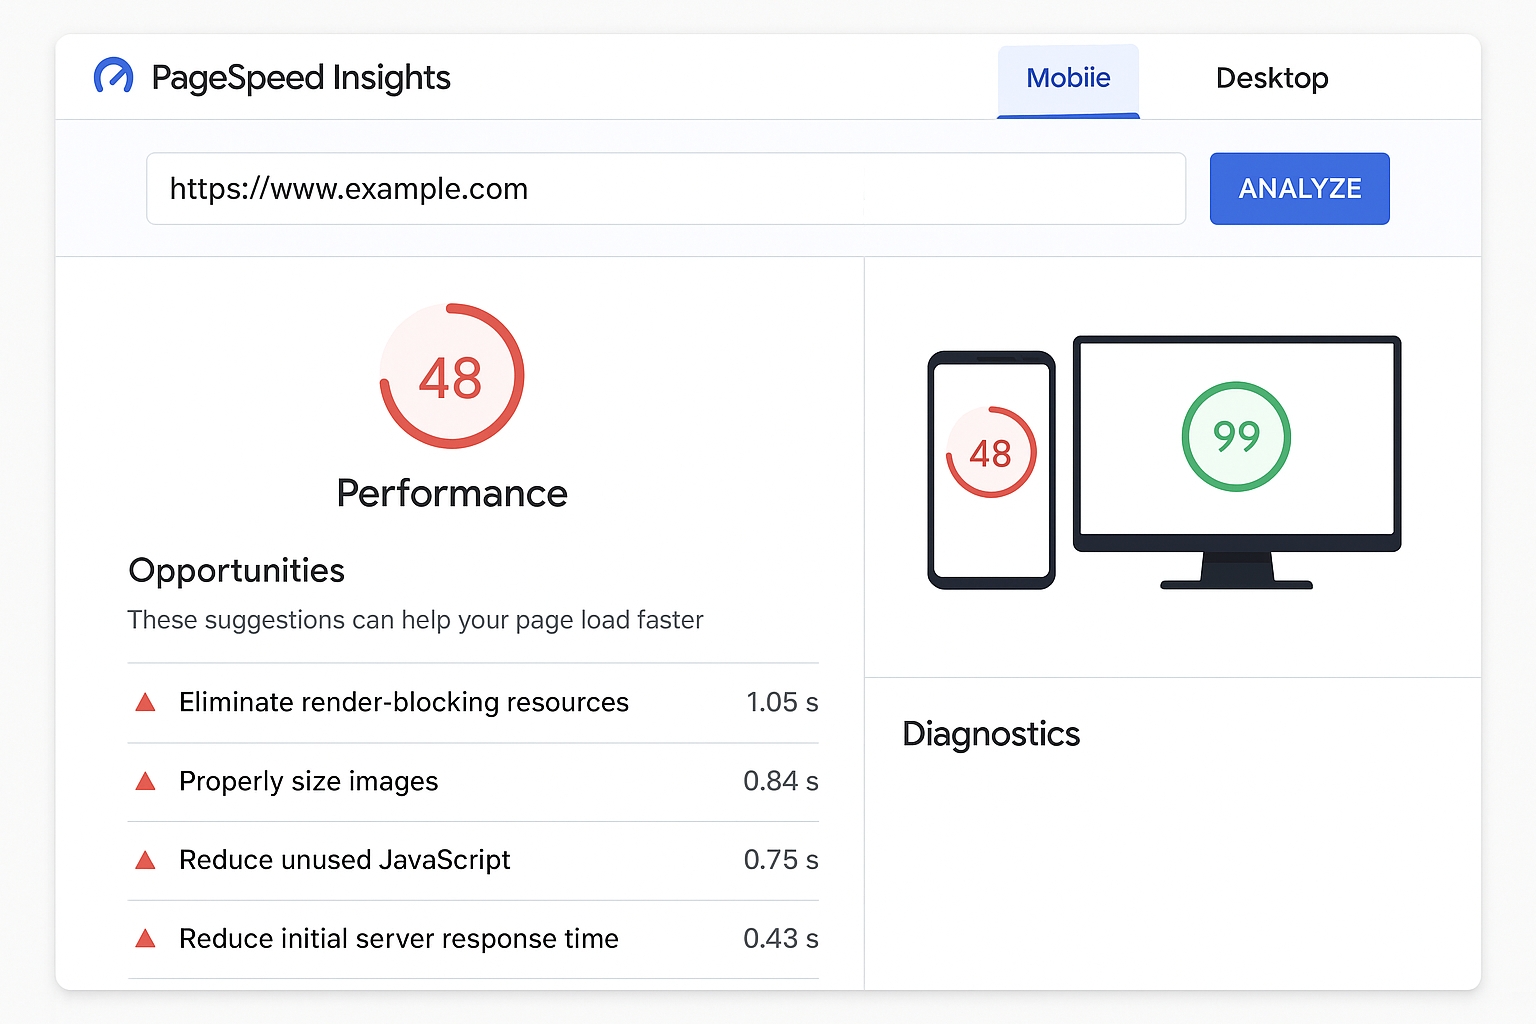Switch to the Desktop tab
Viewport: 1536px width, 1024px height.
[x=1271, y=79]
